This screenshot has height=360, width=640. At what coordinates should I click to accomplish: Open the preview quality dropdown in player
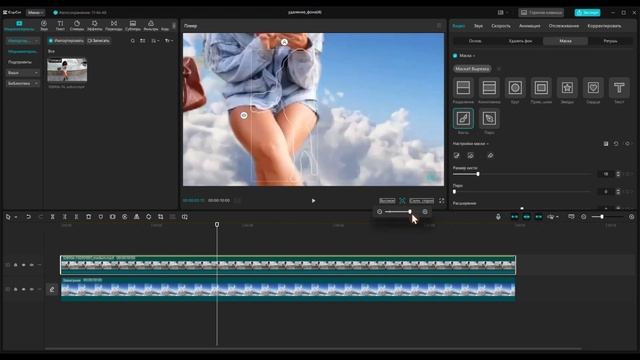tap(387, 200)
